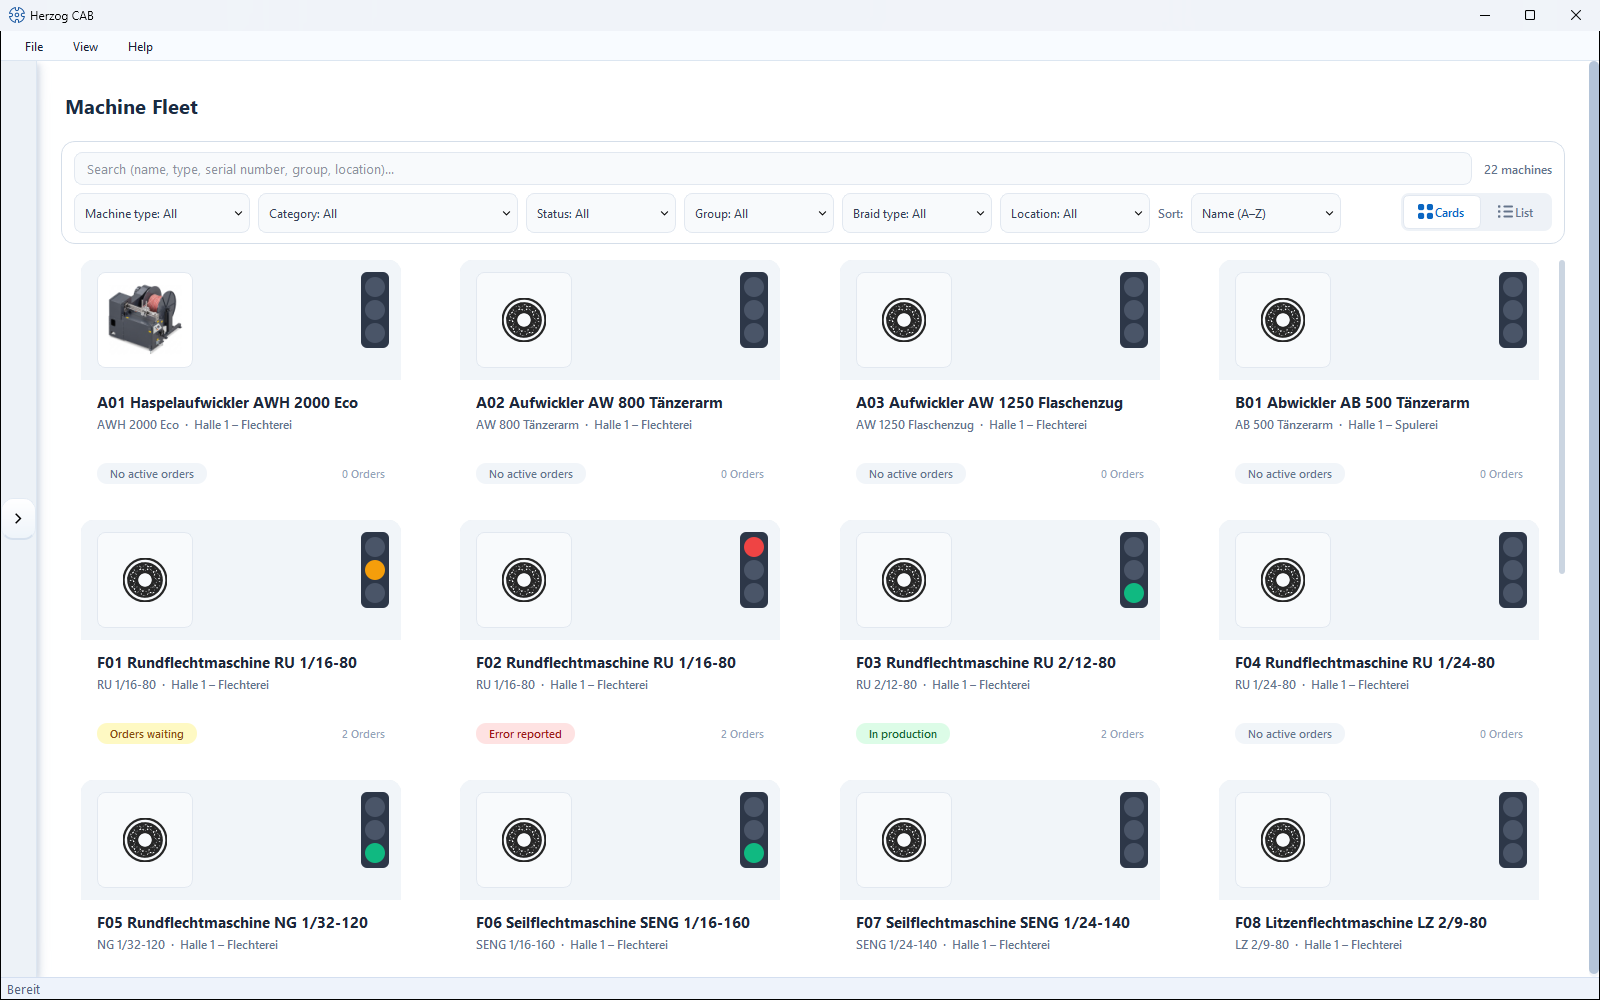Open the View menu
Screen dimensions: 1600x1000
[85, 47]
